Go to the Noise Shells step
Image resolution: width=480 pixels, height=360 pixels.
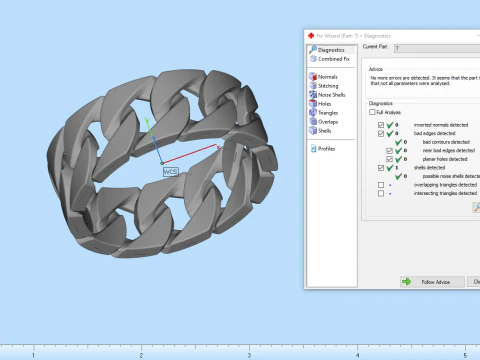pos(327,95)
